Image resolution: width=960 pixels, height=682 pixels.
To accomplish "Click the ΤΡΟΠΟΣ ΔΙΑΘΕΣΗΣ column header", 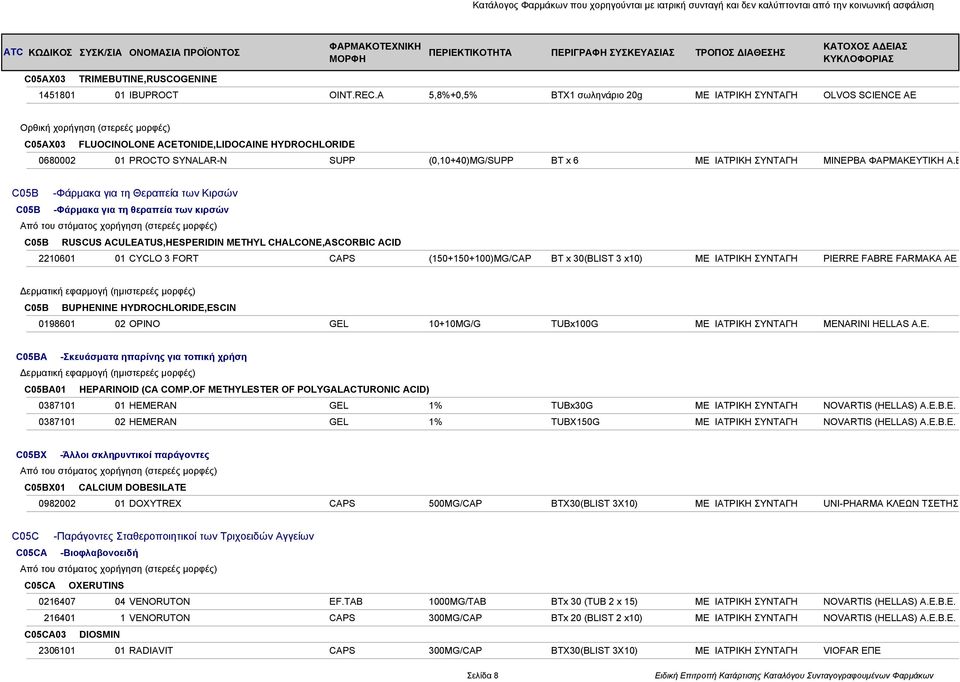I will point(740,53).
